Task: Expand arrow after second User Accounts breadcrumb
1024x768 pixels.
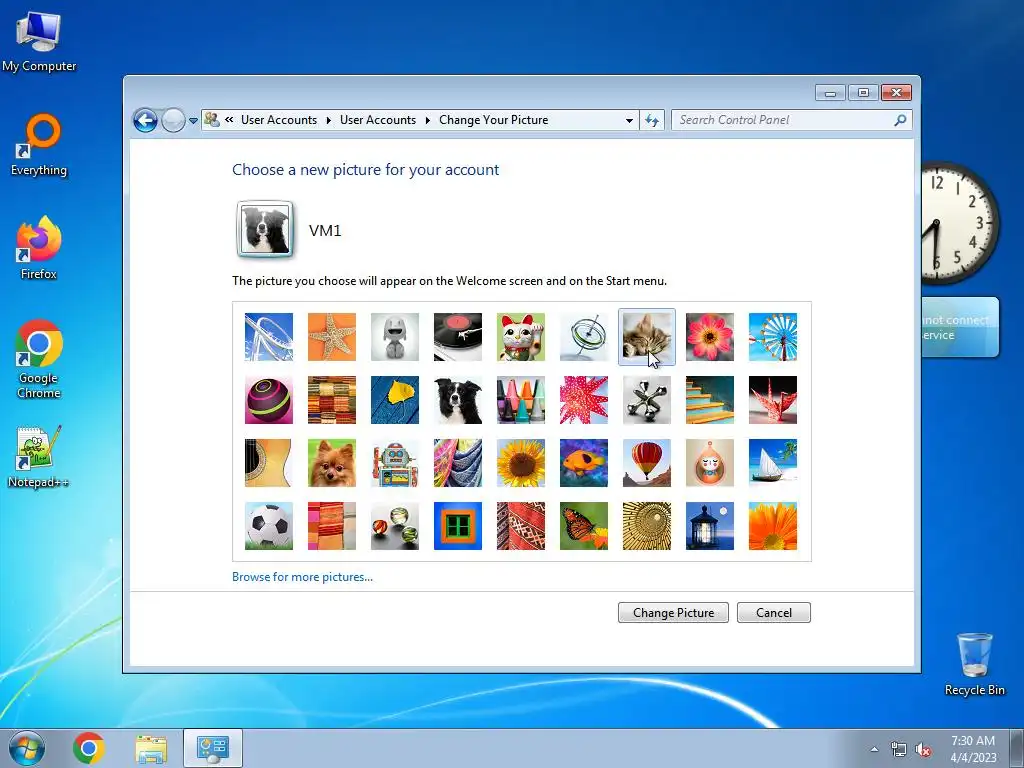Action: 428,120
